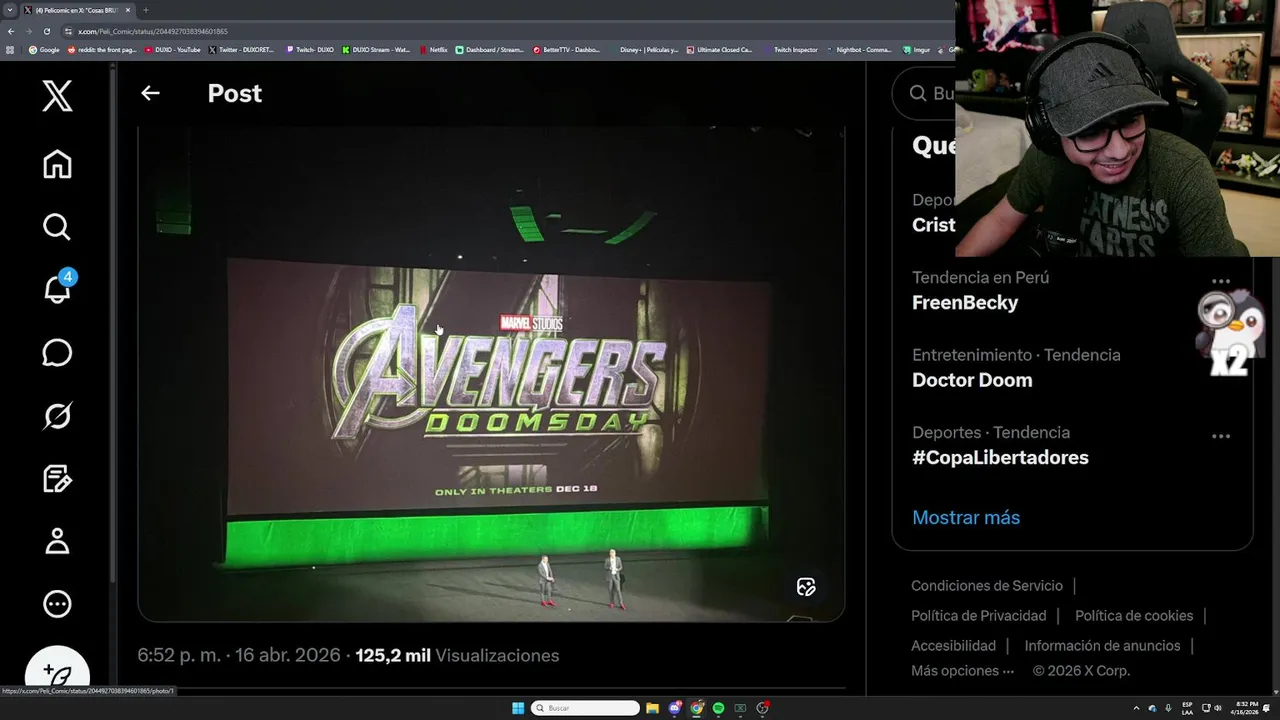1280x720 pixels.
Task: Expand Más opciones footer menu
Action: [x=962, y=671]
